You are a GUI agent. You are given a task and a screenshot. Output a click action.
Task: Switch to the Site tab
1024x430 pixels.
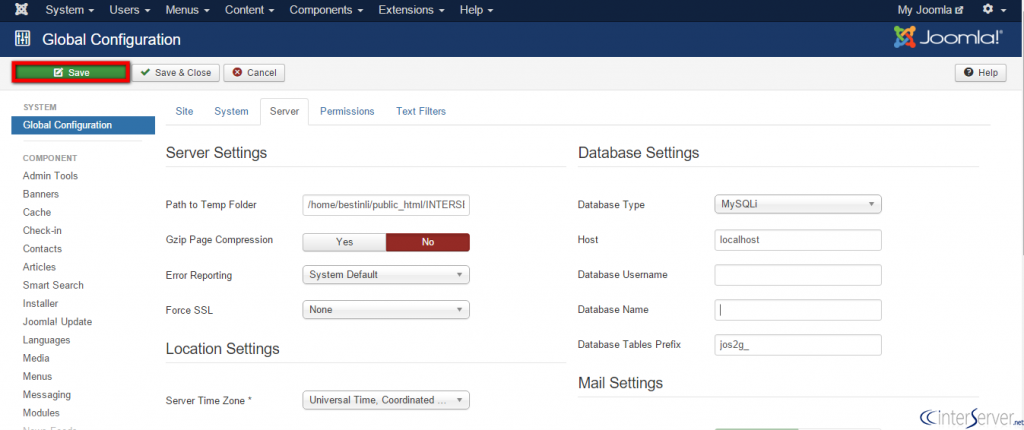coord(184,111)
